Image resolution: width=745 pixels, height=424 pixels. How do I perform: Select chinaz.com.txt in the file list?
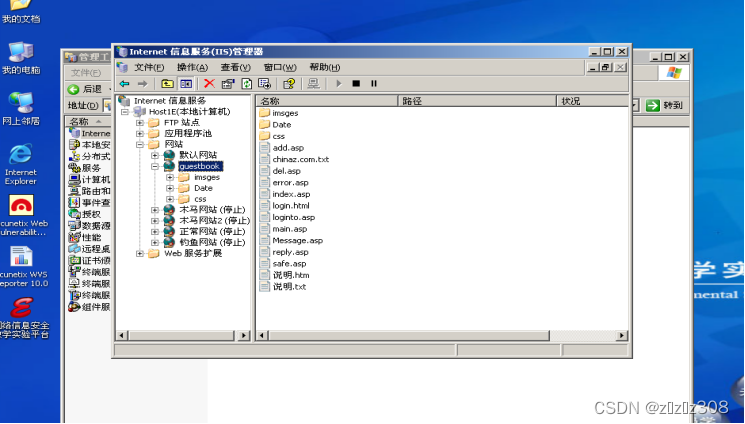[x=300, y=159]
